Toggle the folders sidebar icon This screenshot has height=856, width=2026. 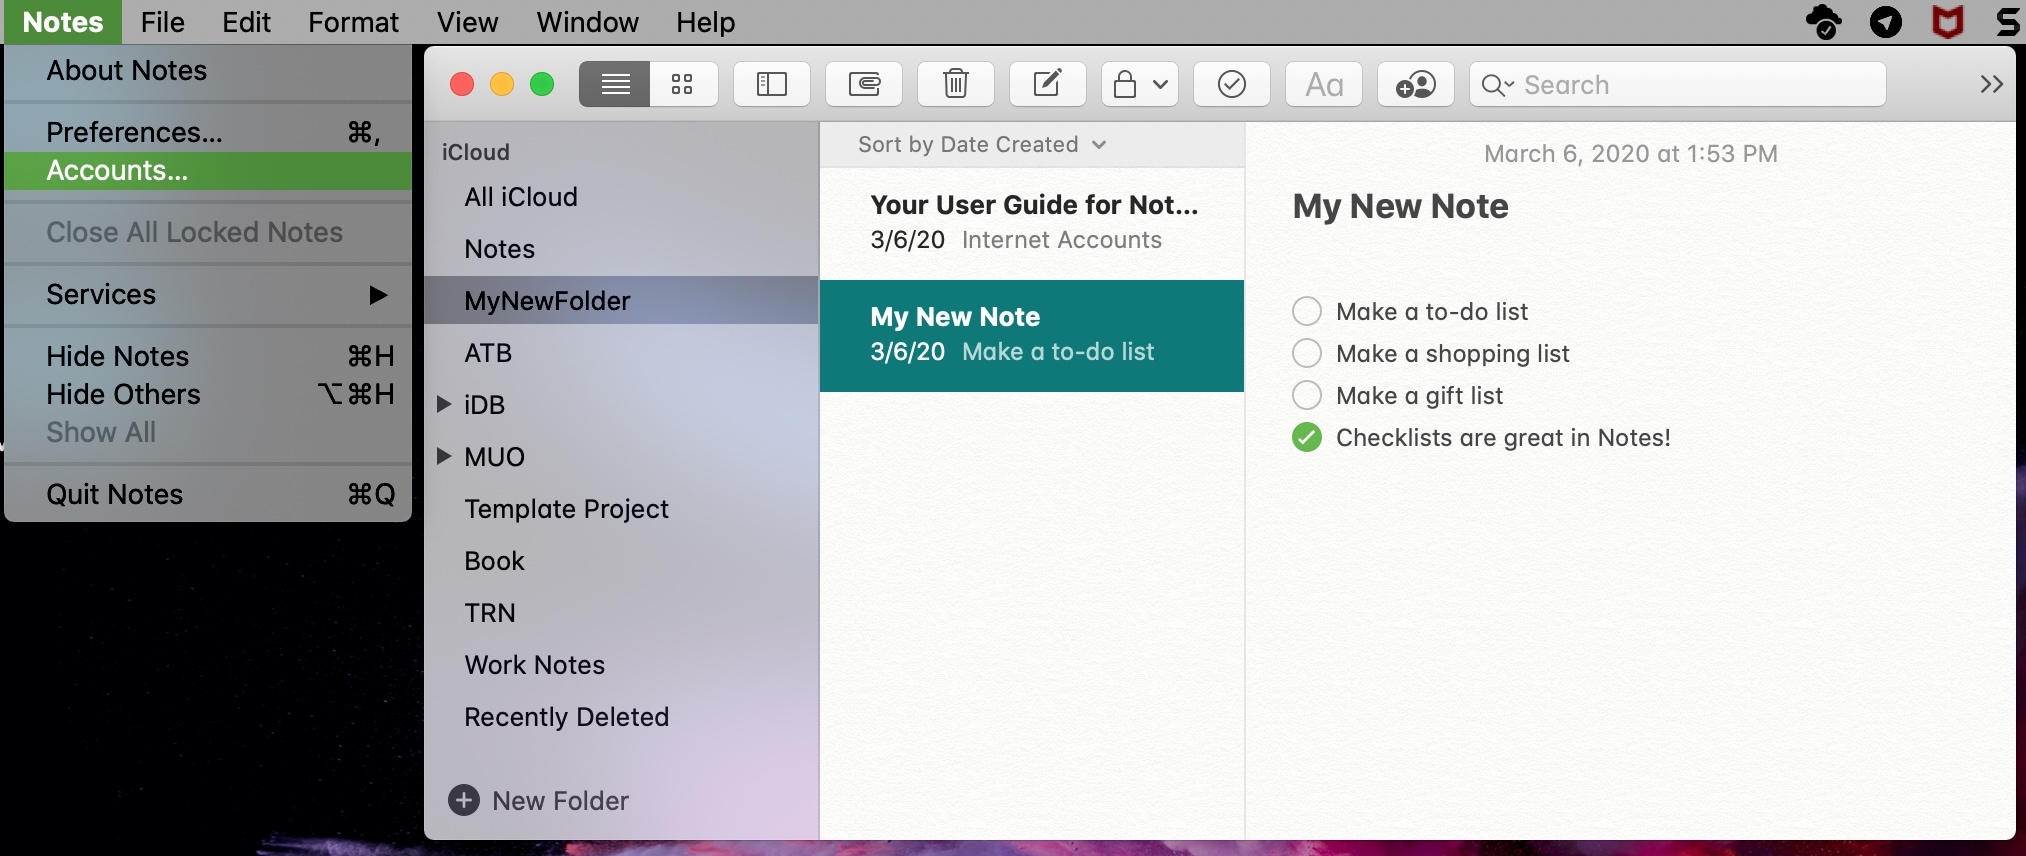click(772, 85)
